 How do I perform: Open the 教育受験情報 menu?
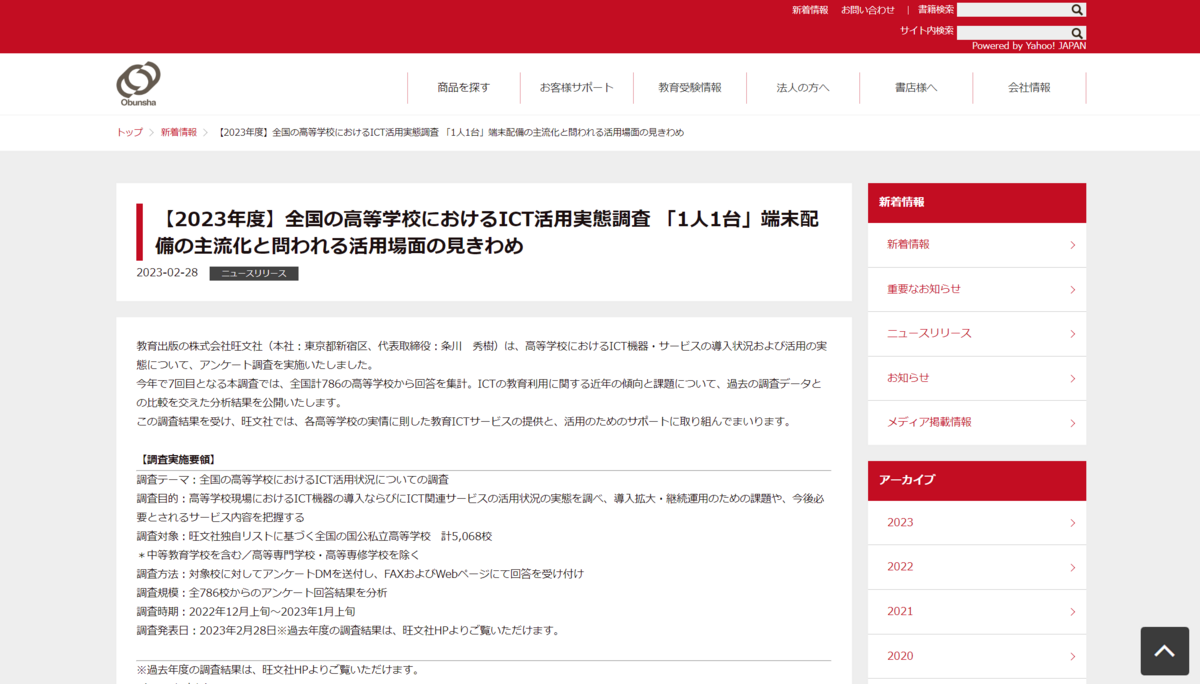tap(690, 88)
